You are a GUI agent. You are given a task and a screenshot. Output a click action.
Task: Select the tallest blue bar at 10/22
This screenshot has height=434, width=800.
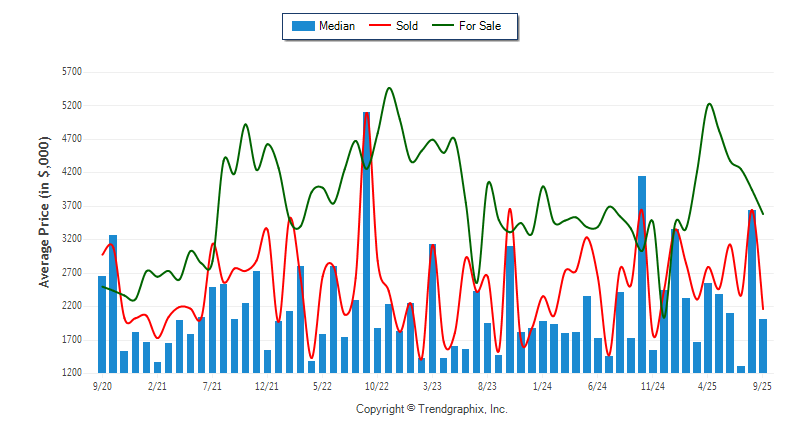point(367,242)
